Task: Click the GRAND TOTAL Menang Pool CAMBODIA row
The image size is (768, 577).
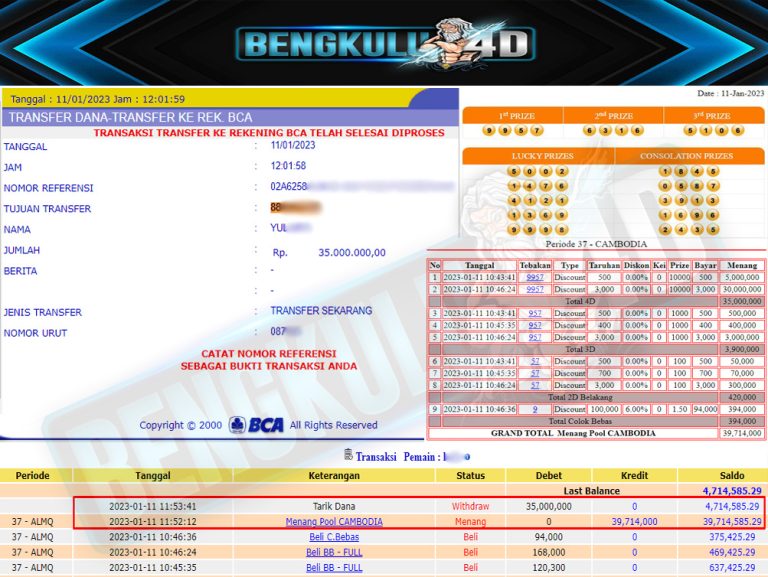Action: 596,433
